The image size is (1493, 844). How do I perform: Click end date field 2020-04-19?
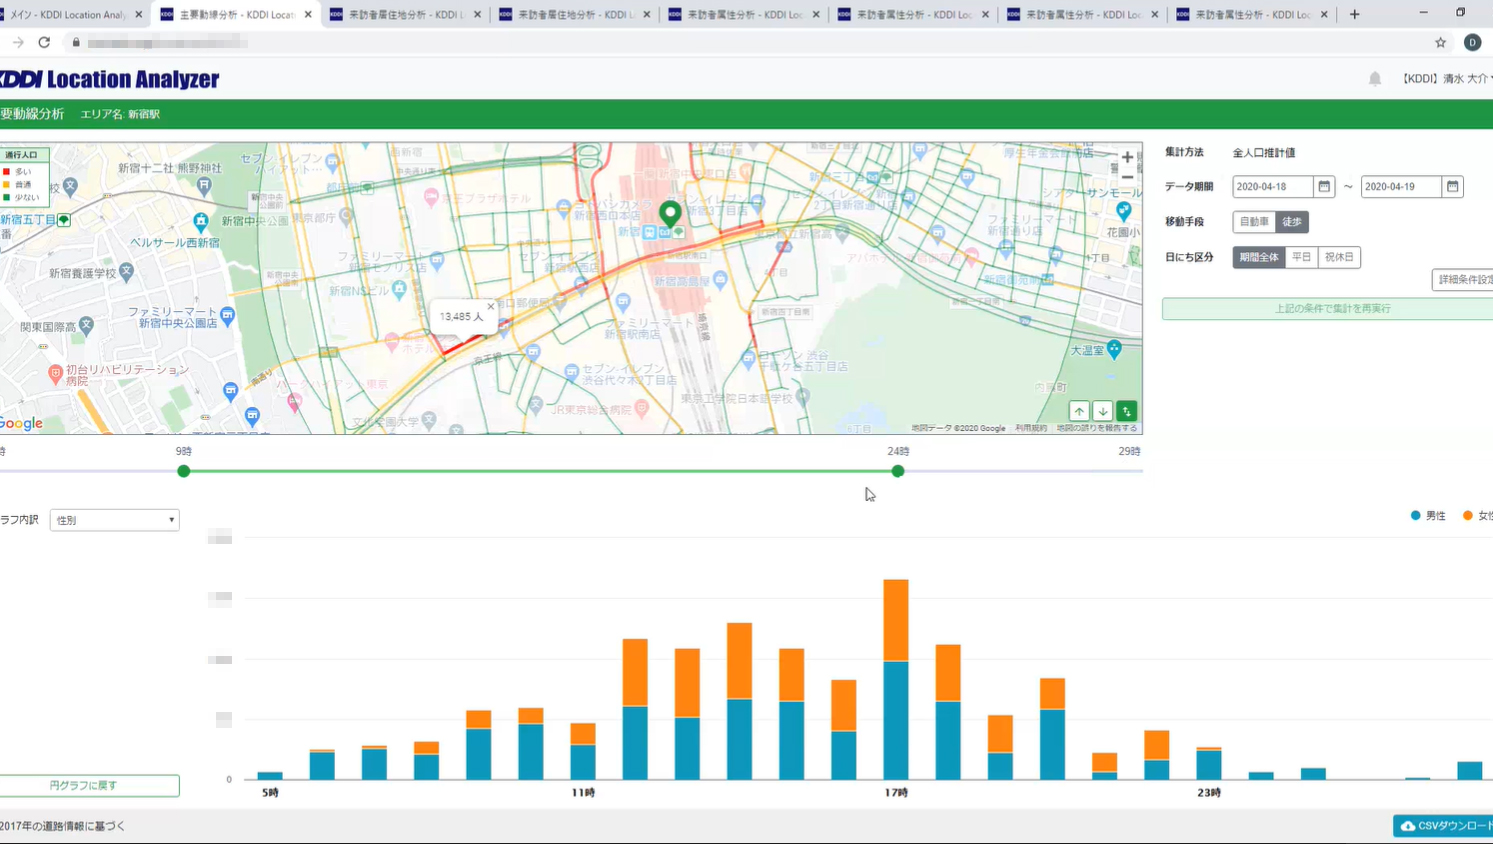(x=1400, y=186)
